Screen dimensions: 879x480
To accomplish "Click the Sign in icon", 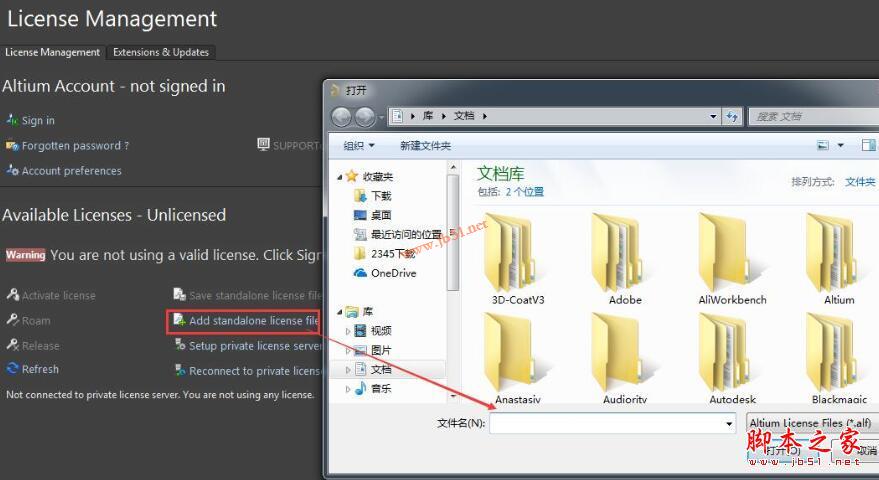I will [x=12, y=119].
